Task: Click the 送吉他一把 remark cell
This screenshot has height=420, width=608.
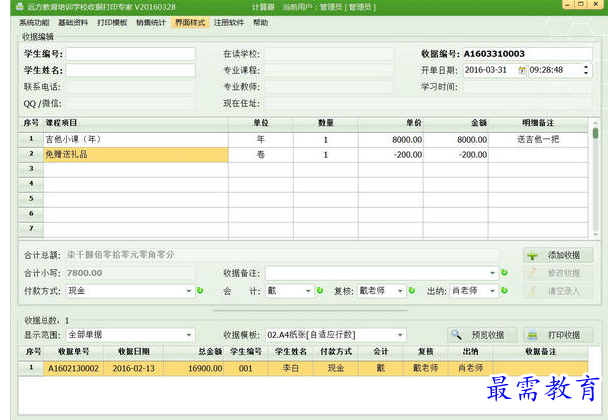Action: [x=538, y=140]
